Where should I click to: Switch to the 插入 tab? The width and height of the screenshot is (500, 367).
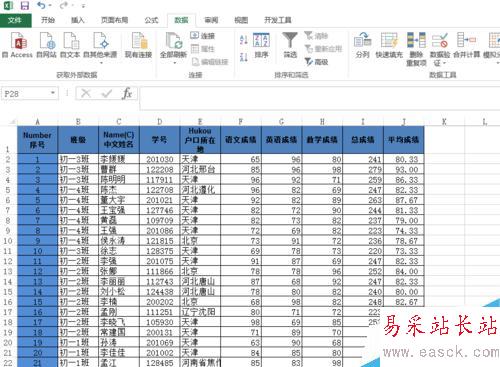pyautogui.click(x=77, y=20)
